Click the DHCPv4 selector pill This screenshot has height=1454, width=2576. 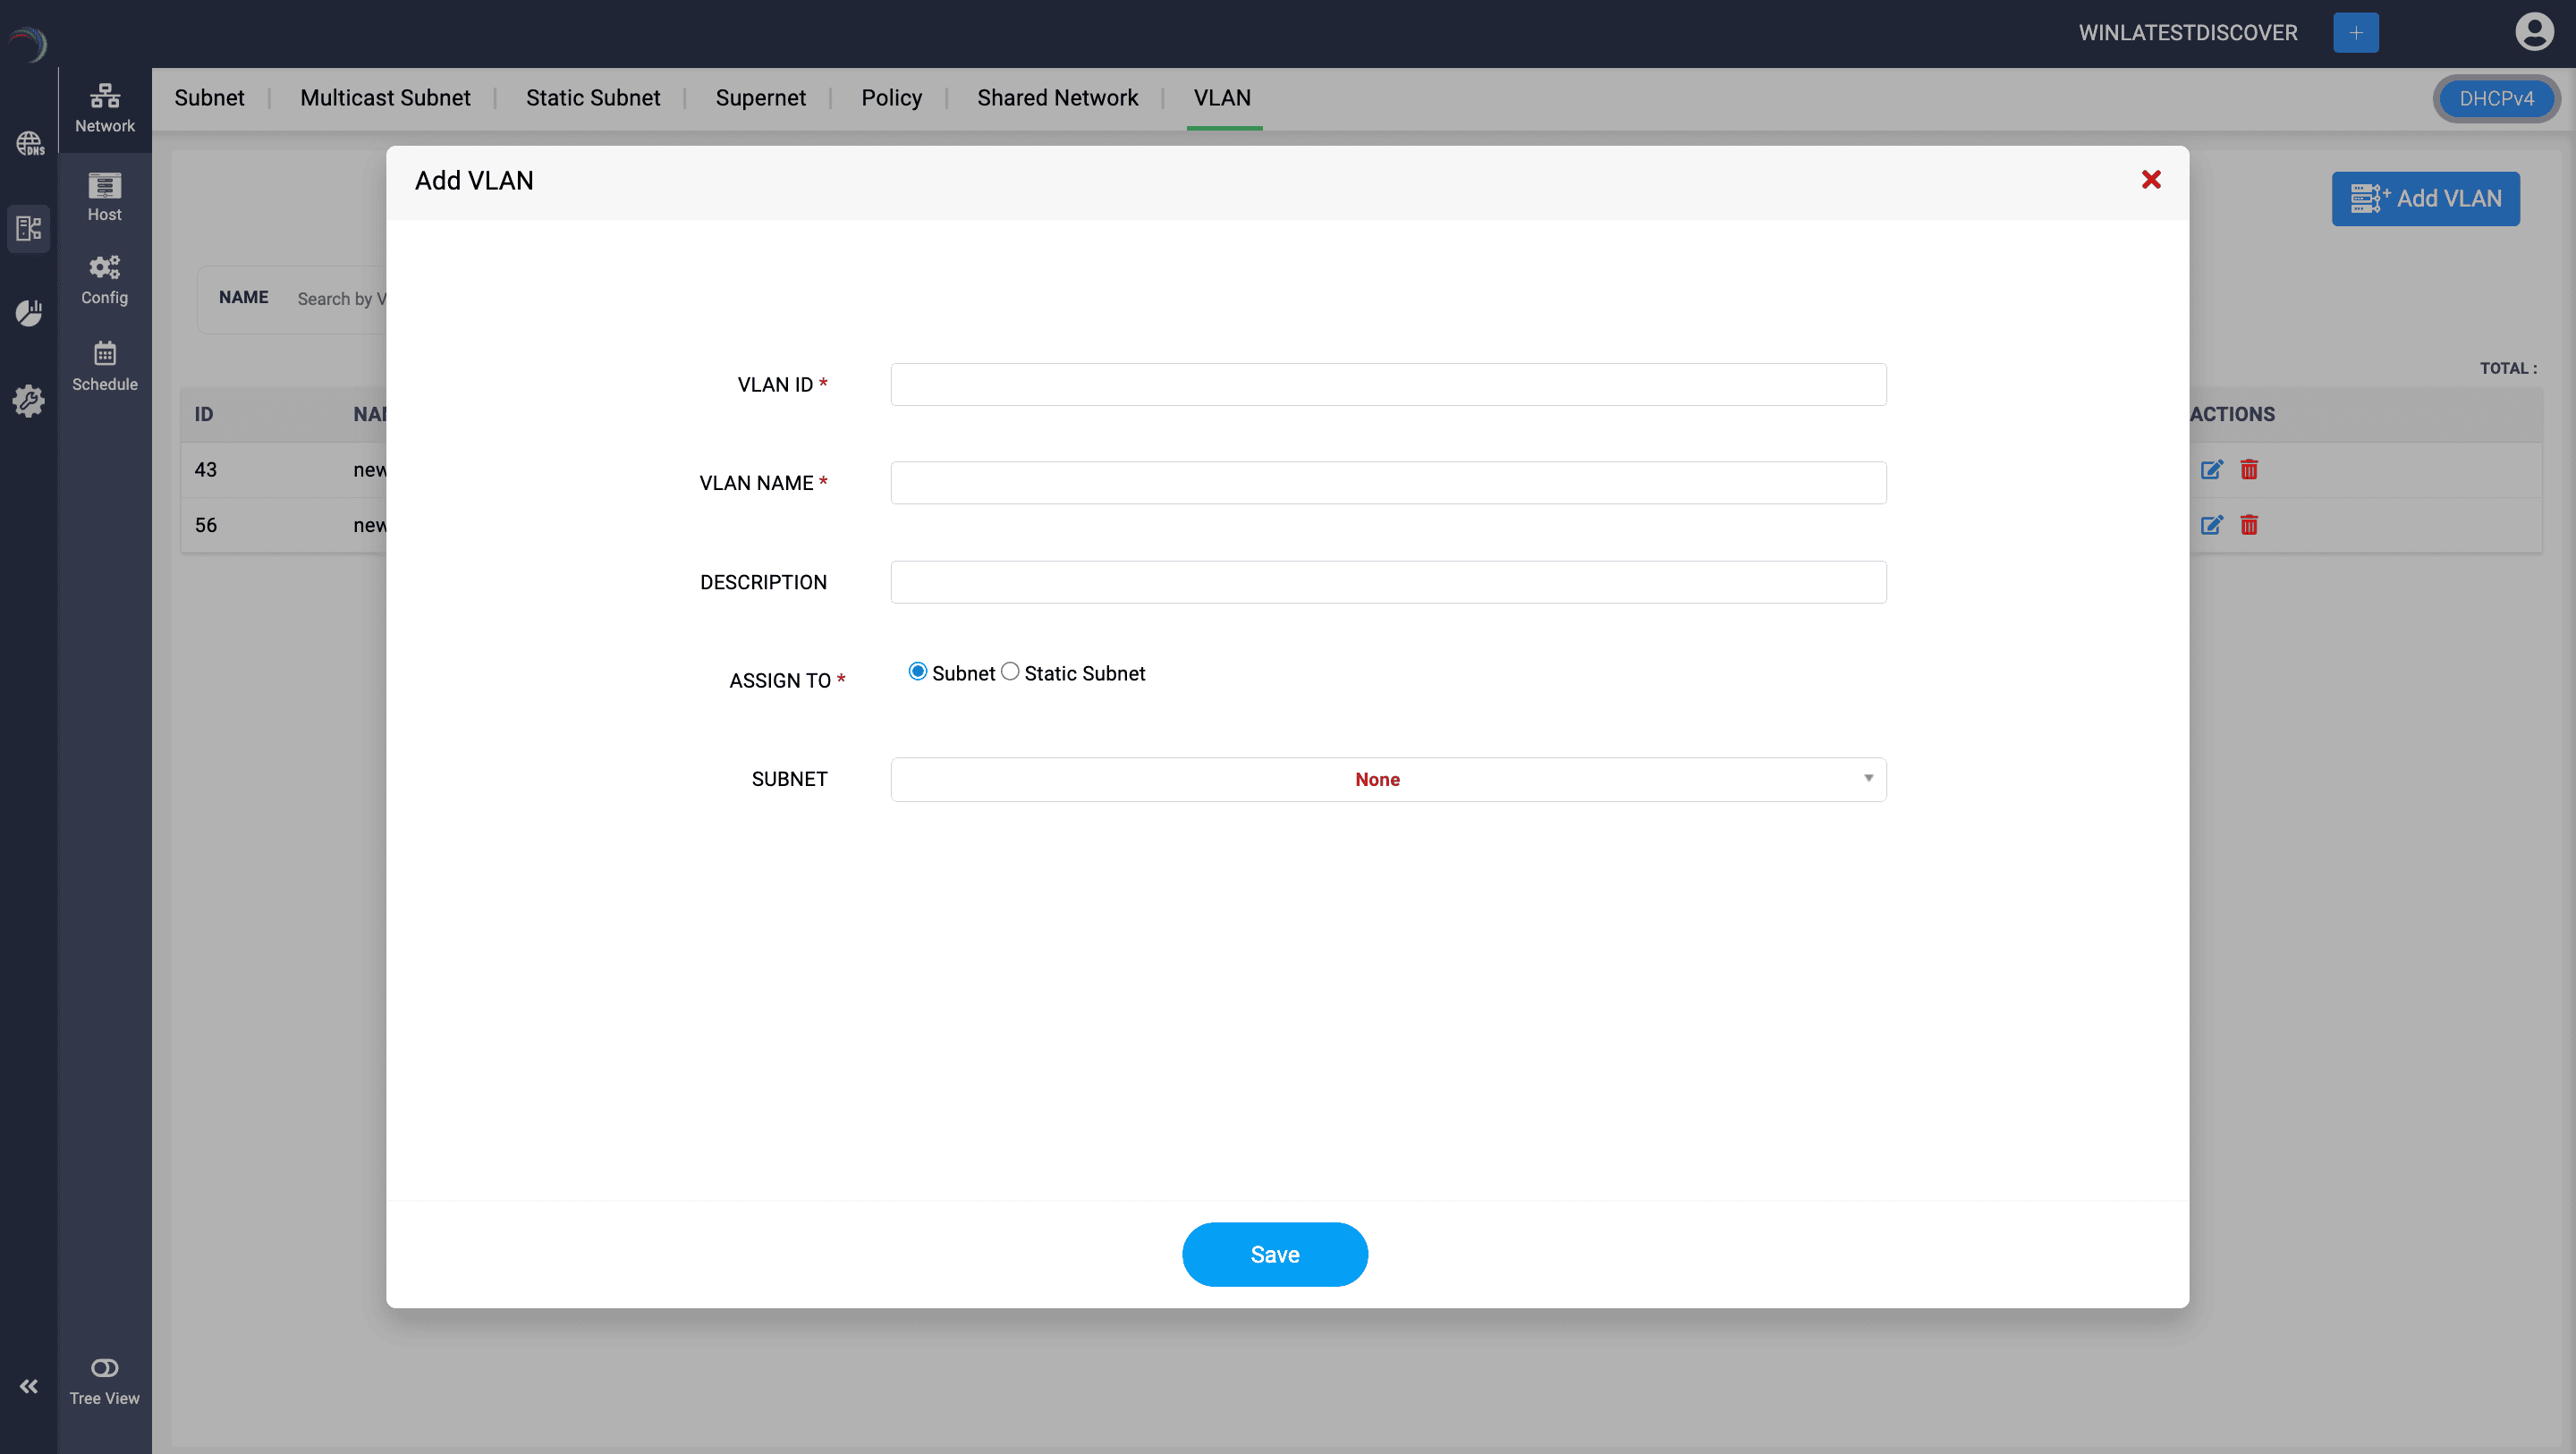(x=2496, y=99)
